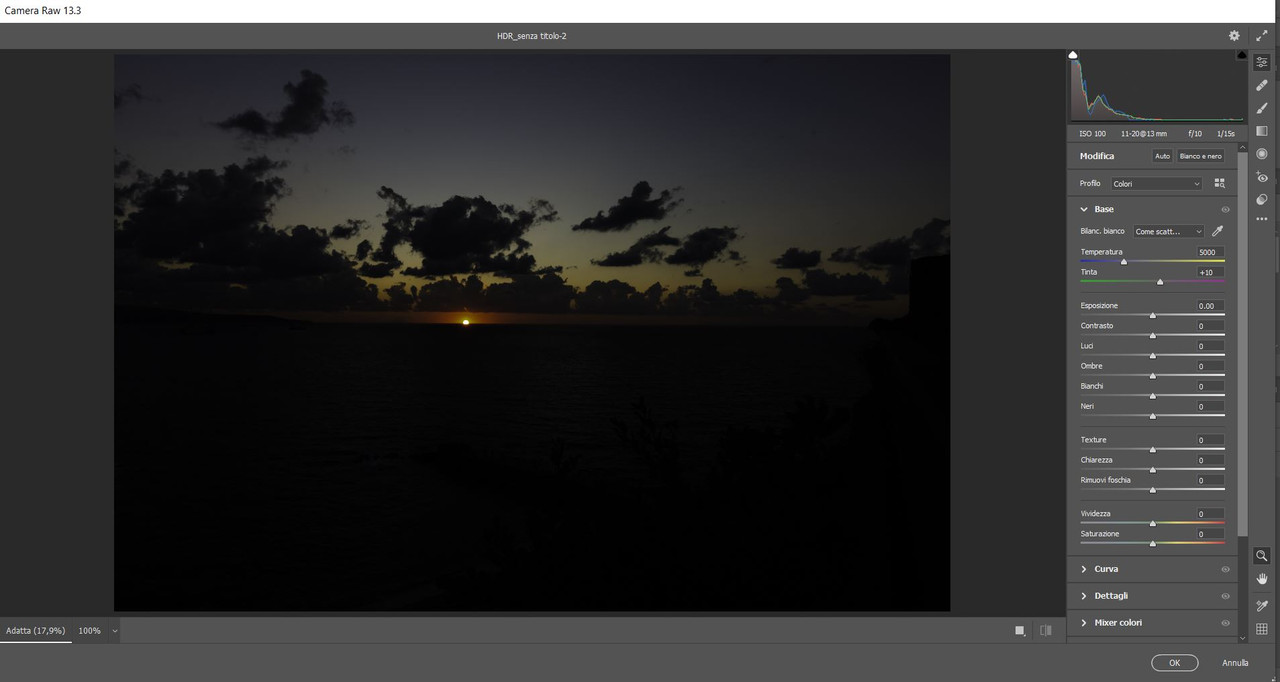Select the Radial Filter tool

[1262, 154]
